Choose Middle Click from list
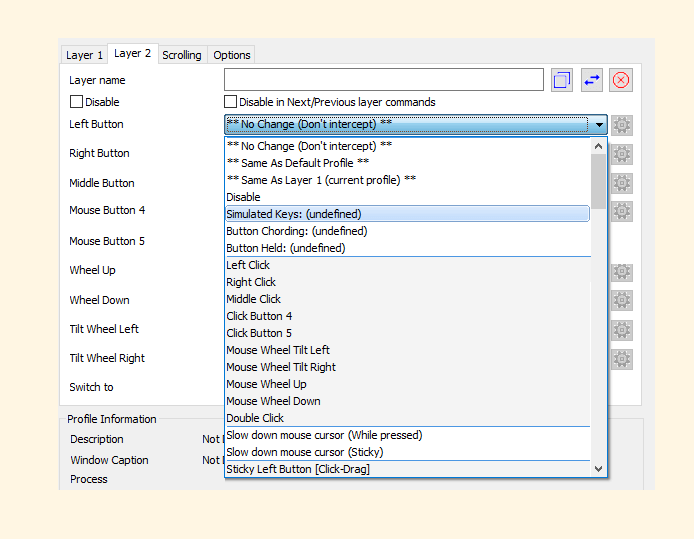Image resolution: width=694 pixels, height=539 pixels. [408, 299]
